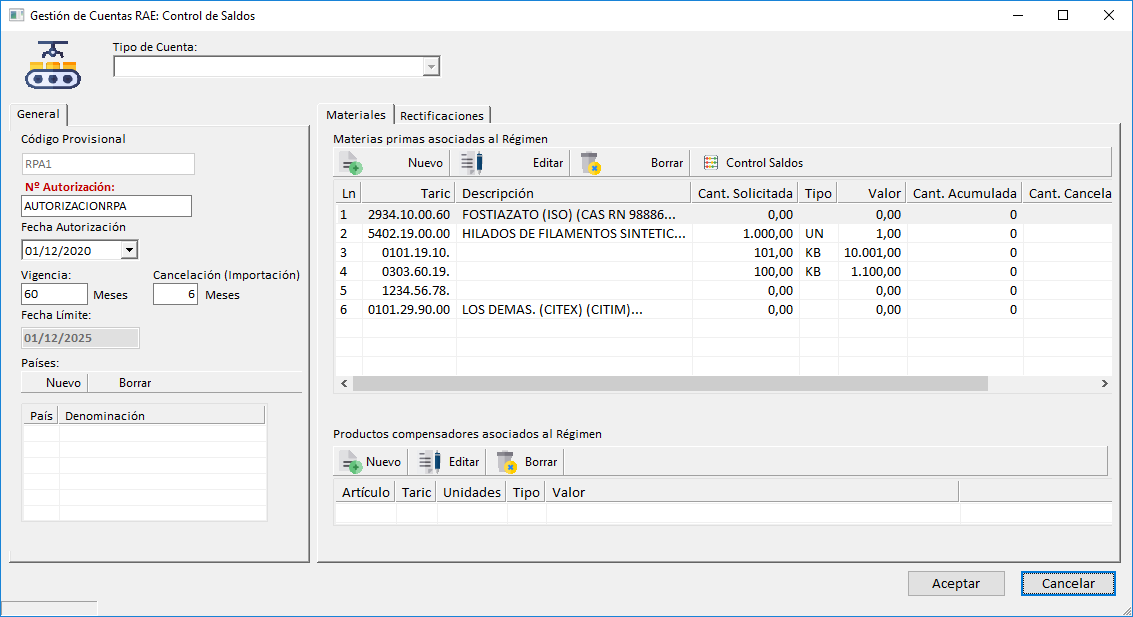Open the Fecha Autorización date picker arrow

pos(130,251)
